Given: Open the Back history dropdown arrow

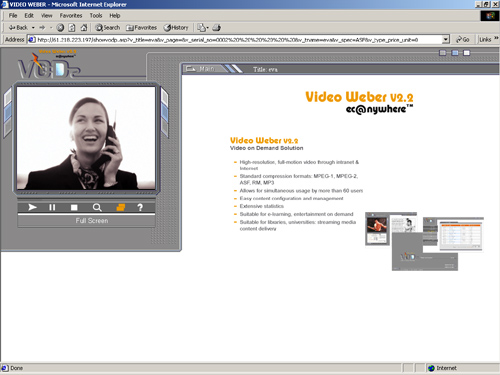Looking at the screenshot, I should 33,28.
